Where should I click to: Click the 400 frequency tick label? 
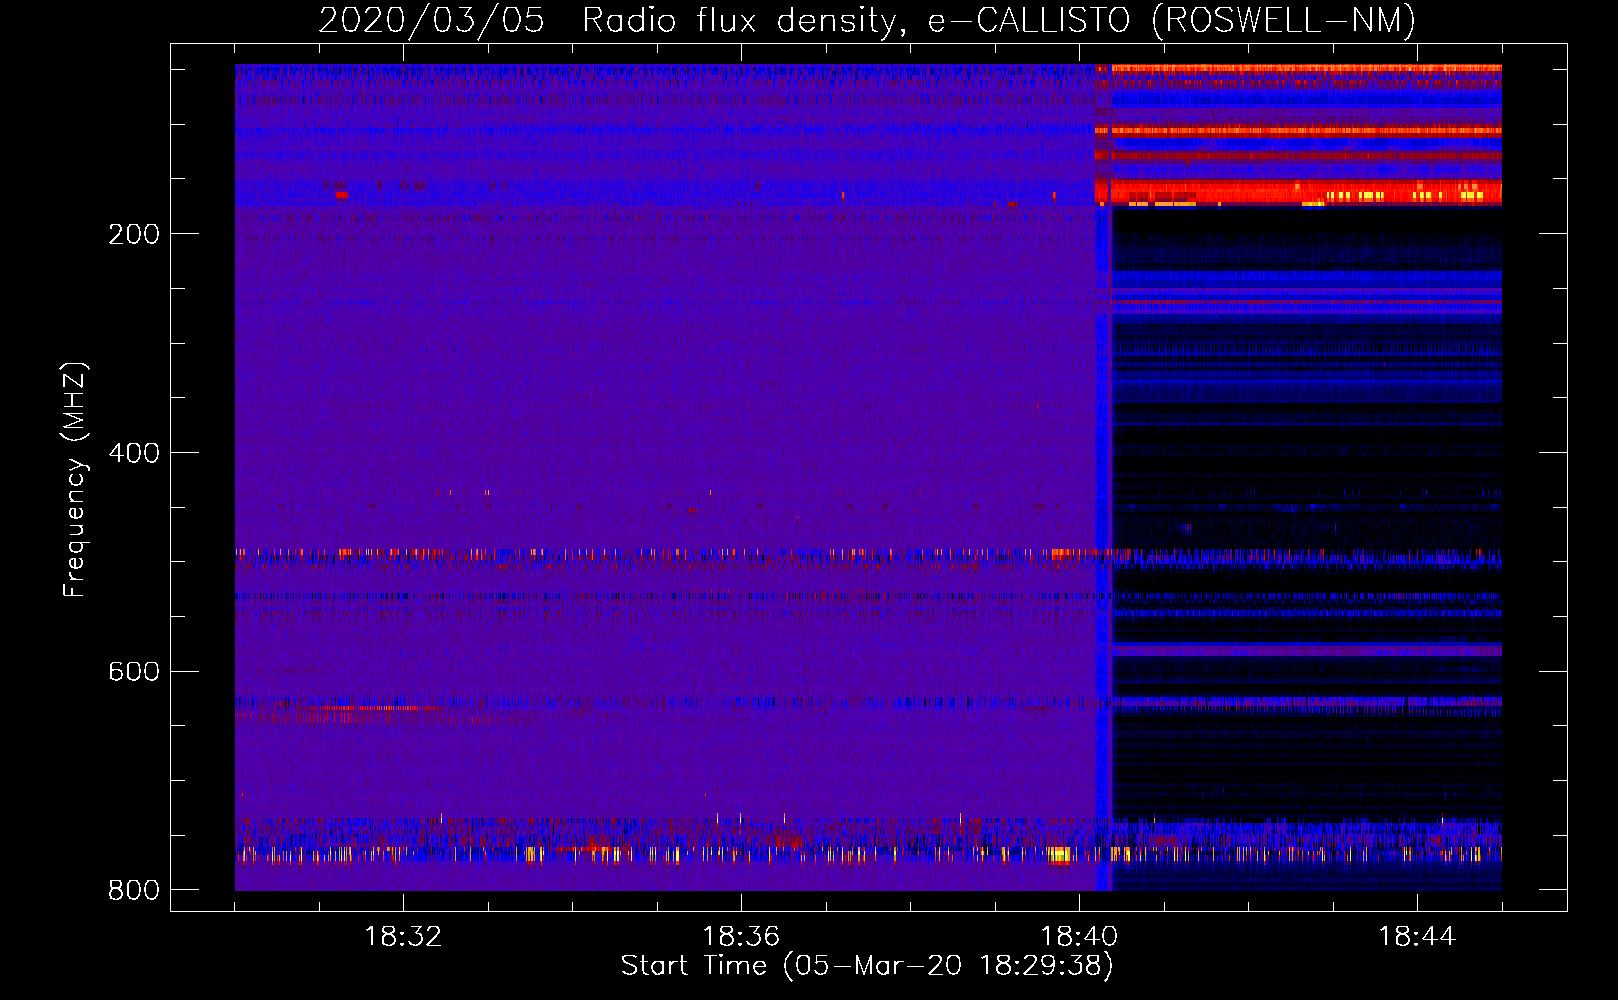(134, 453)
